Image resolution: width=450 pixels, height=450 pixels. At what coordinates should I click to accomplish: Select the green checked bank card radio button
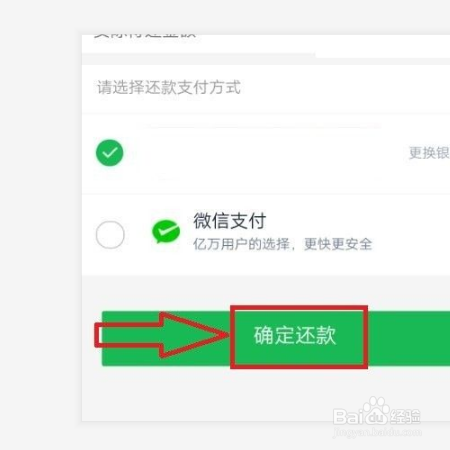pyautogui.click(x=110, y=153)
